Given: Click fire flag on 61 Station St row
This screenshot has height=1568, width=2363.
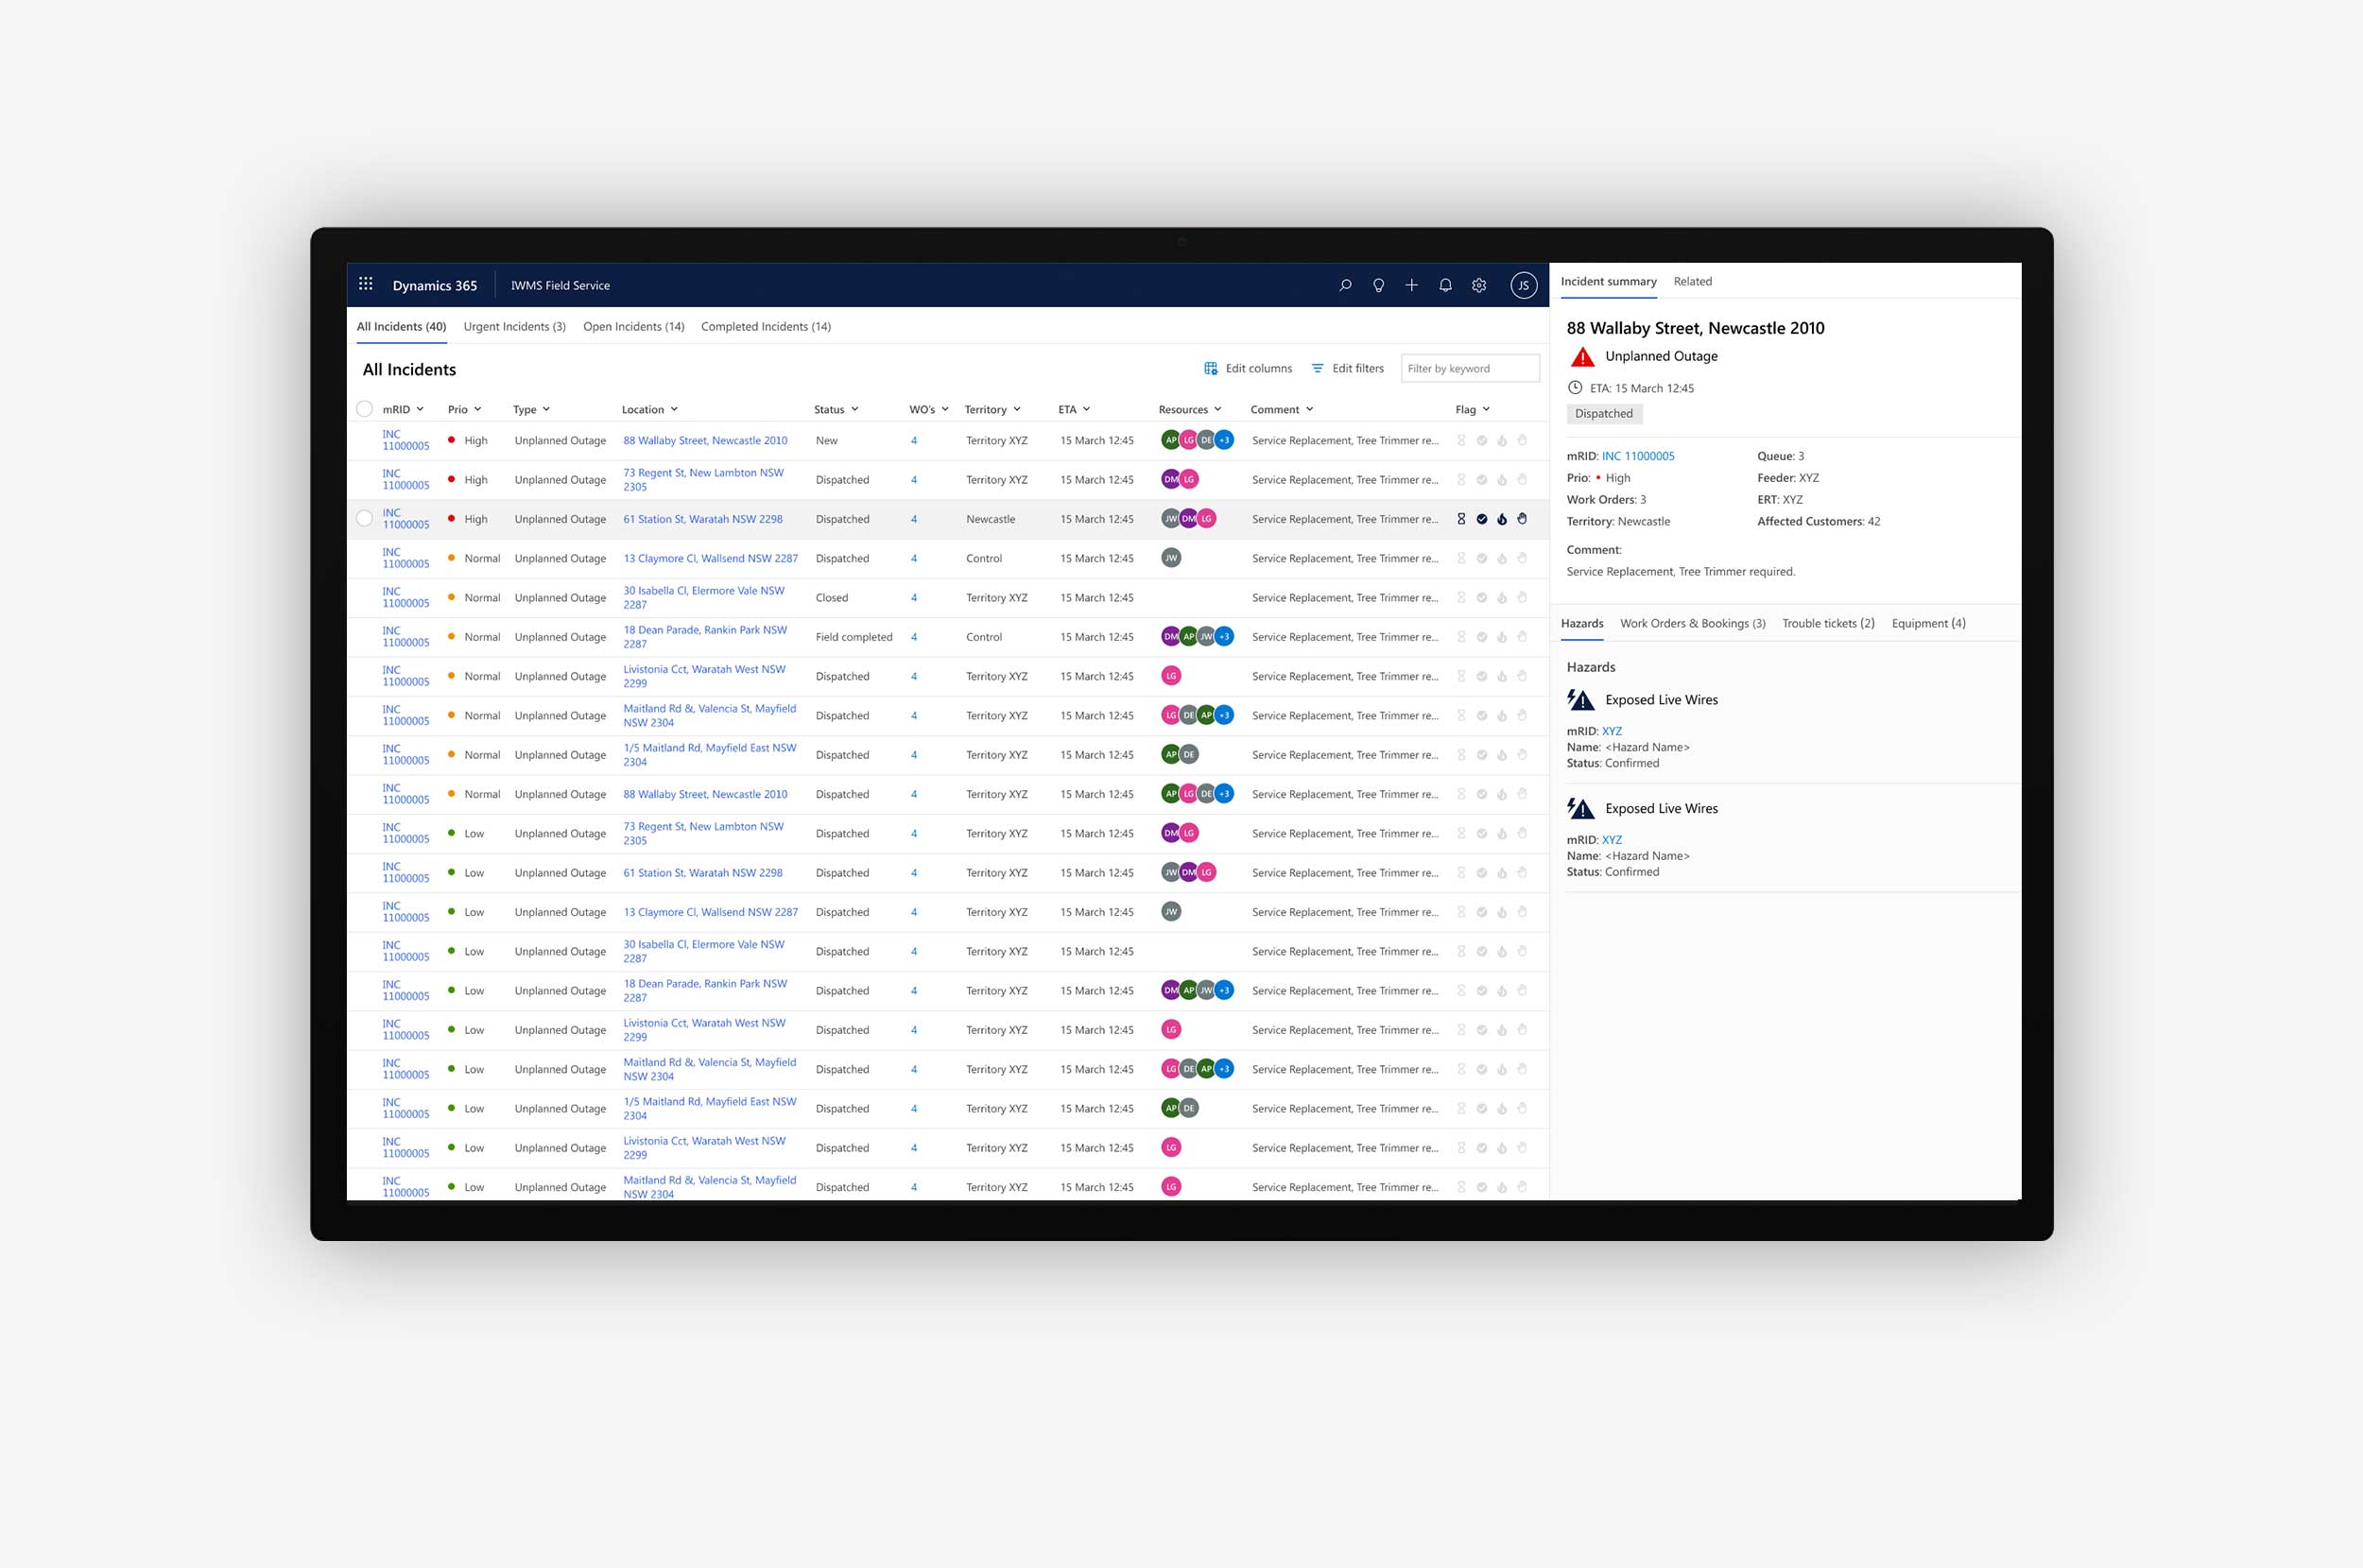Looking at the screenshot, I should point(1501,519).
